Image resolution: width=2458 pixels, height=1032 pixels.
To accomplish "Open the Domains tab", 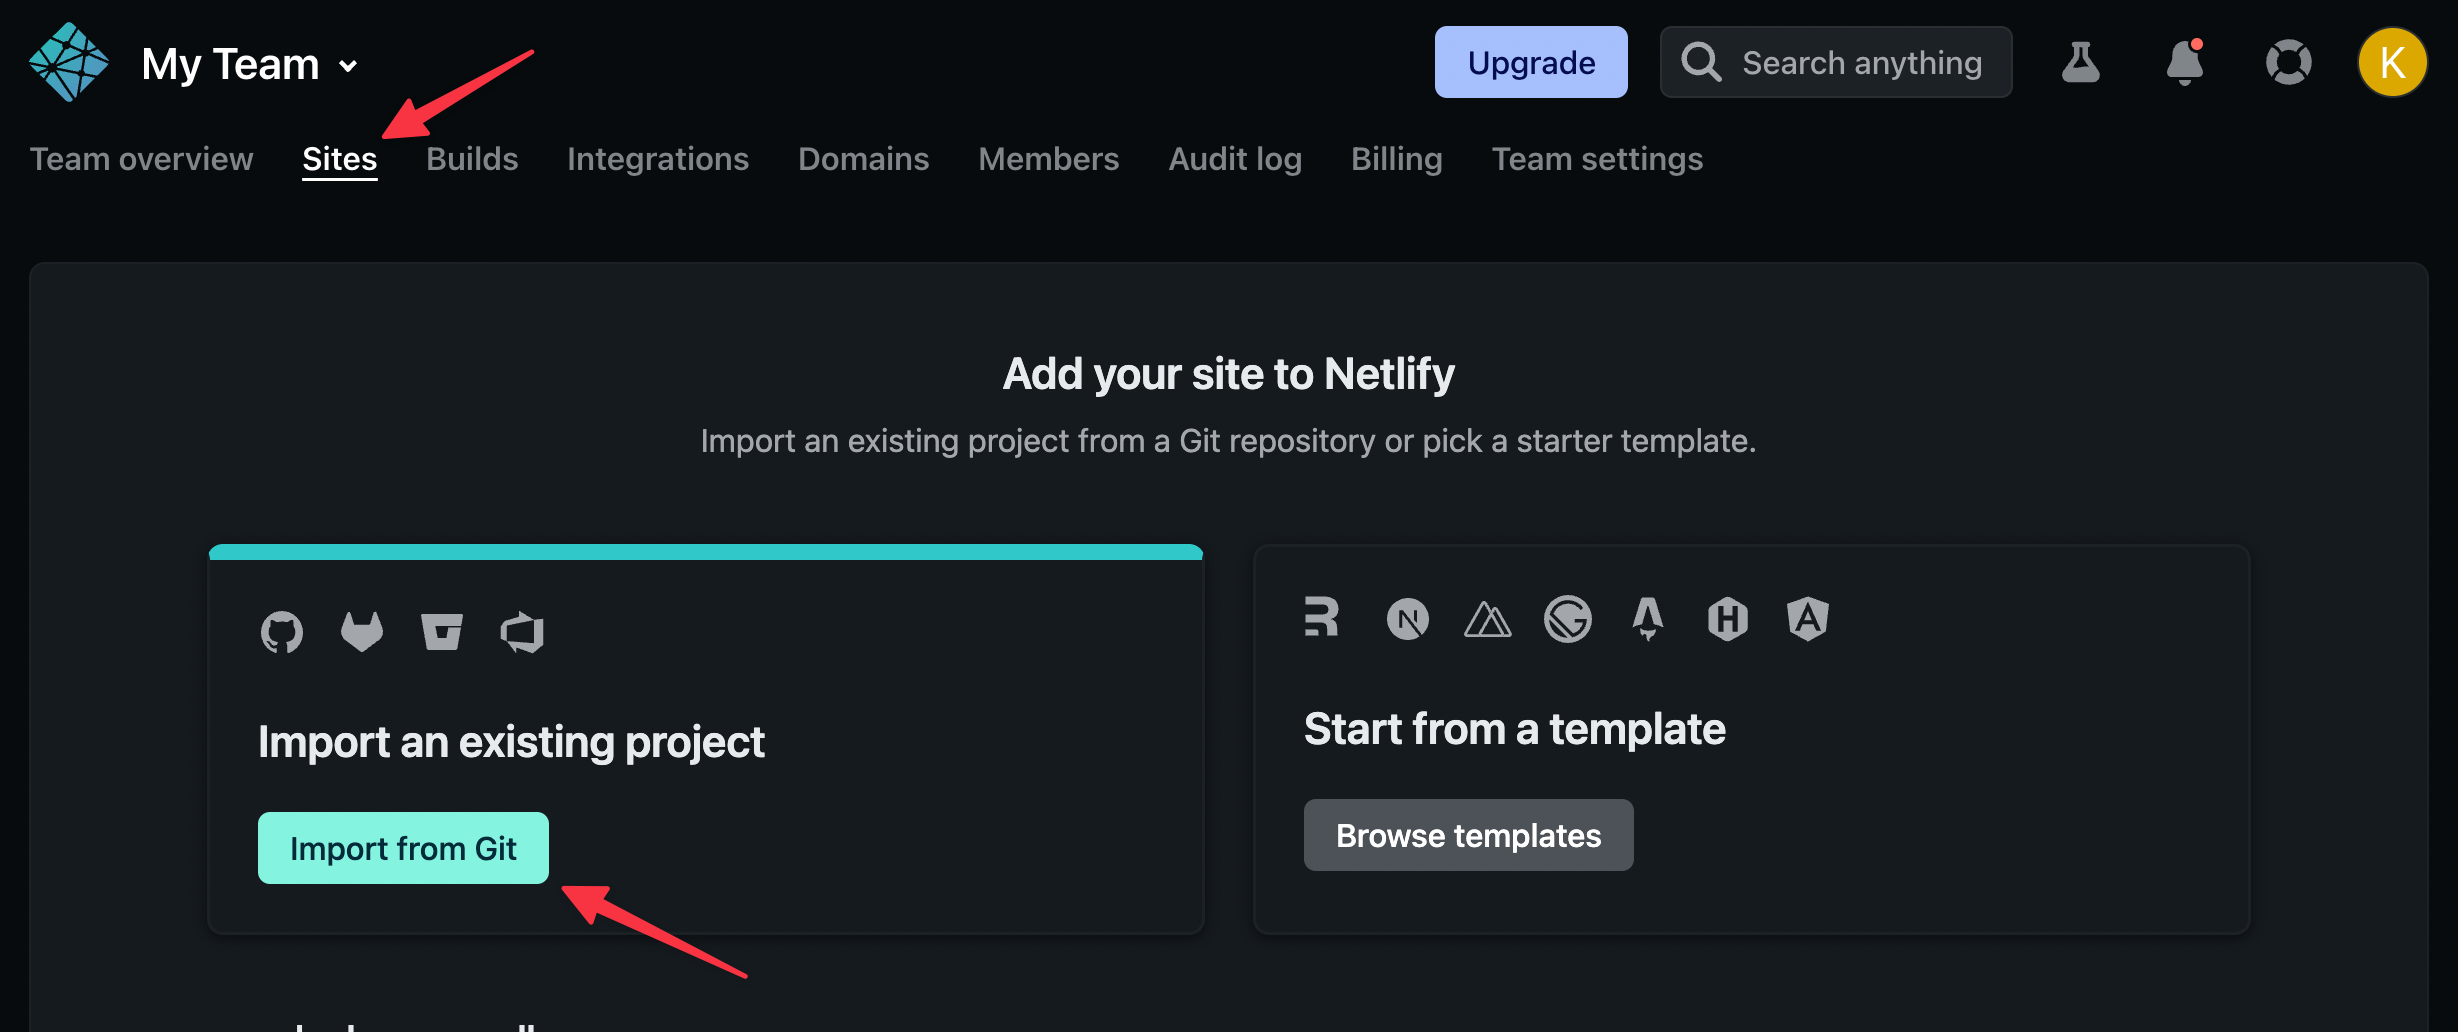I will pyautogui.click(x=863, y=159).
